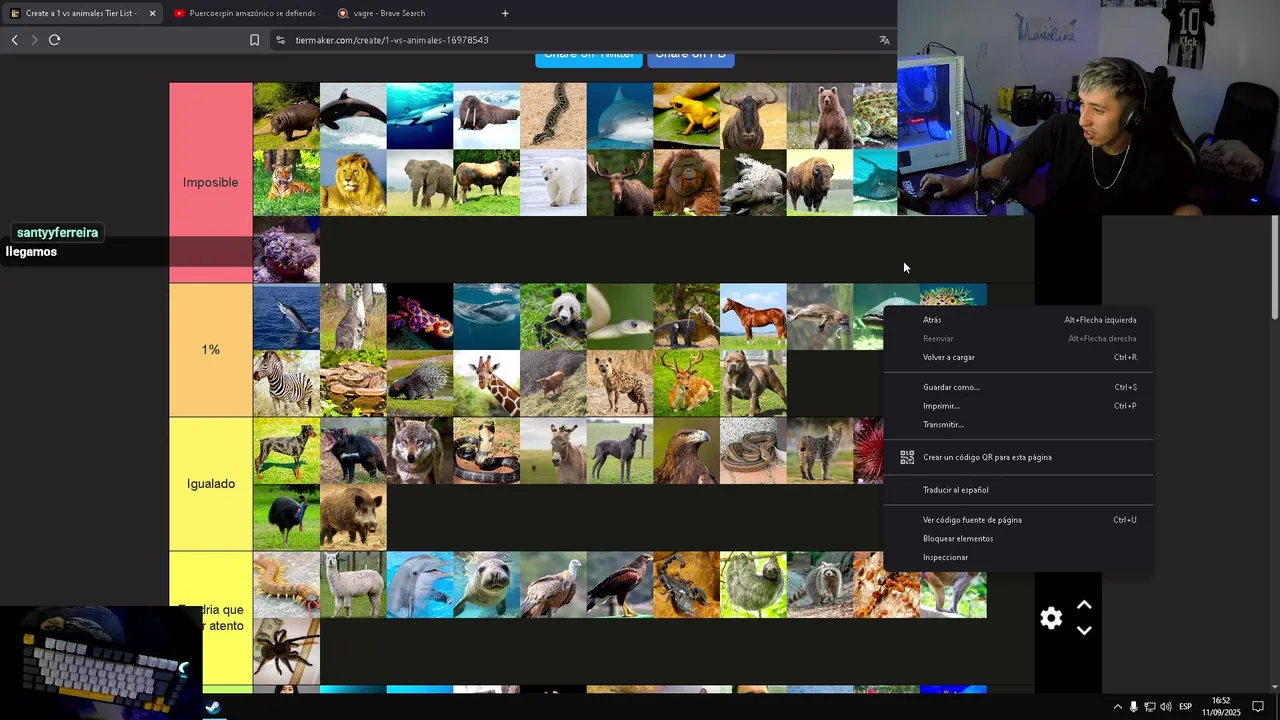This screenshot has width=1280, height=720.
Task: Select the brown horse thumbnail
Action: click(x=753, y=317)
